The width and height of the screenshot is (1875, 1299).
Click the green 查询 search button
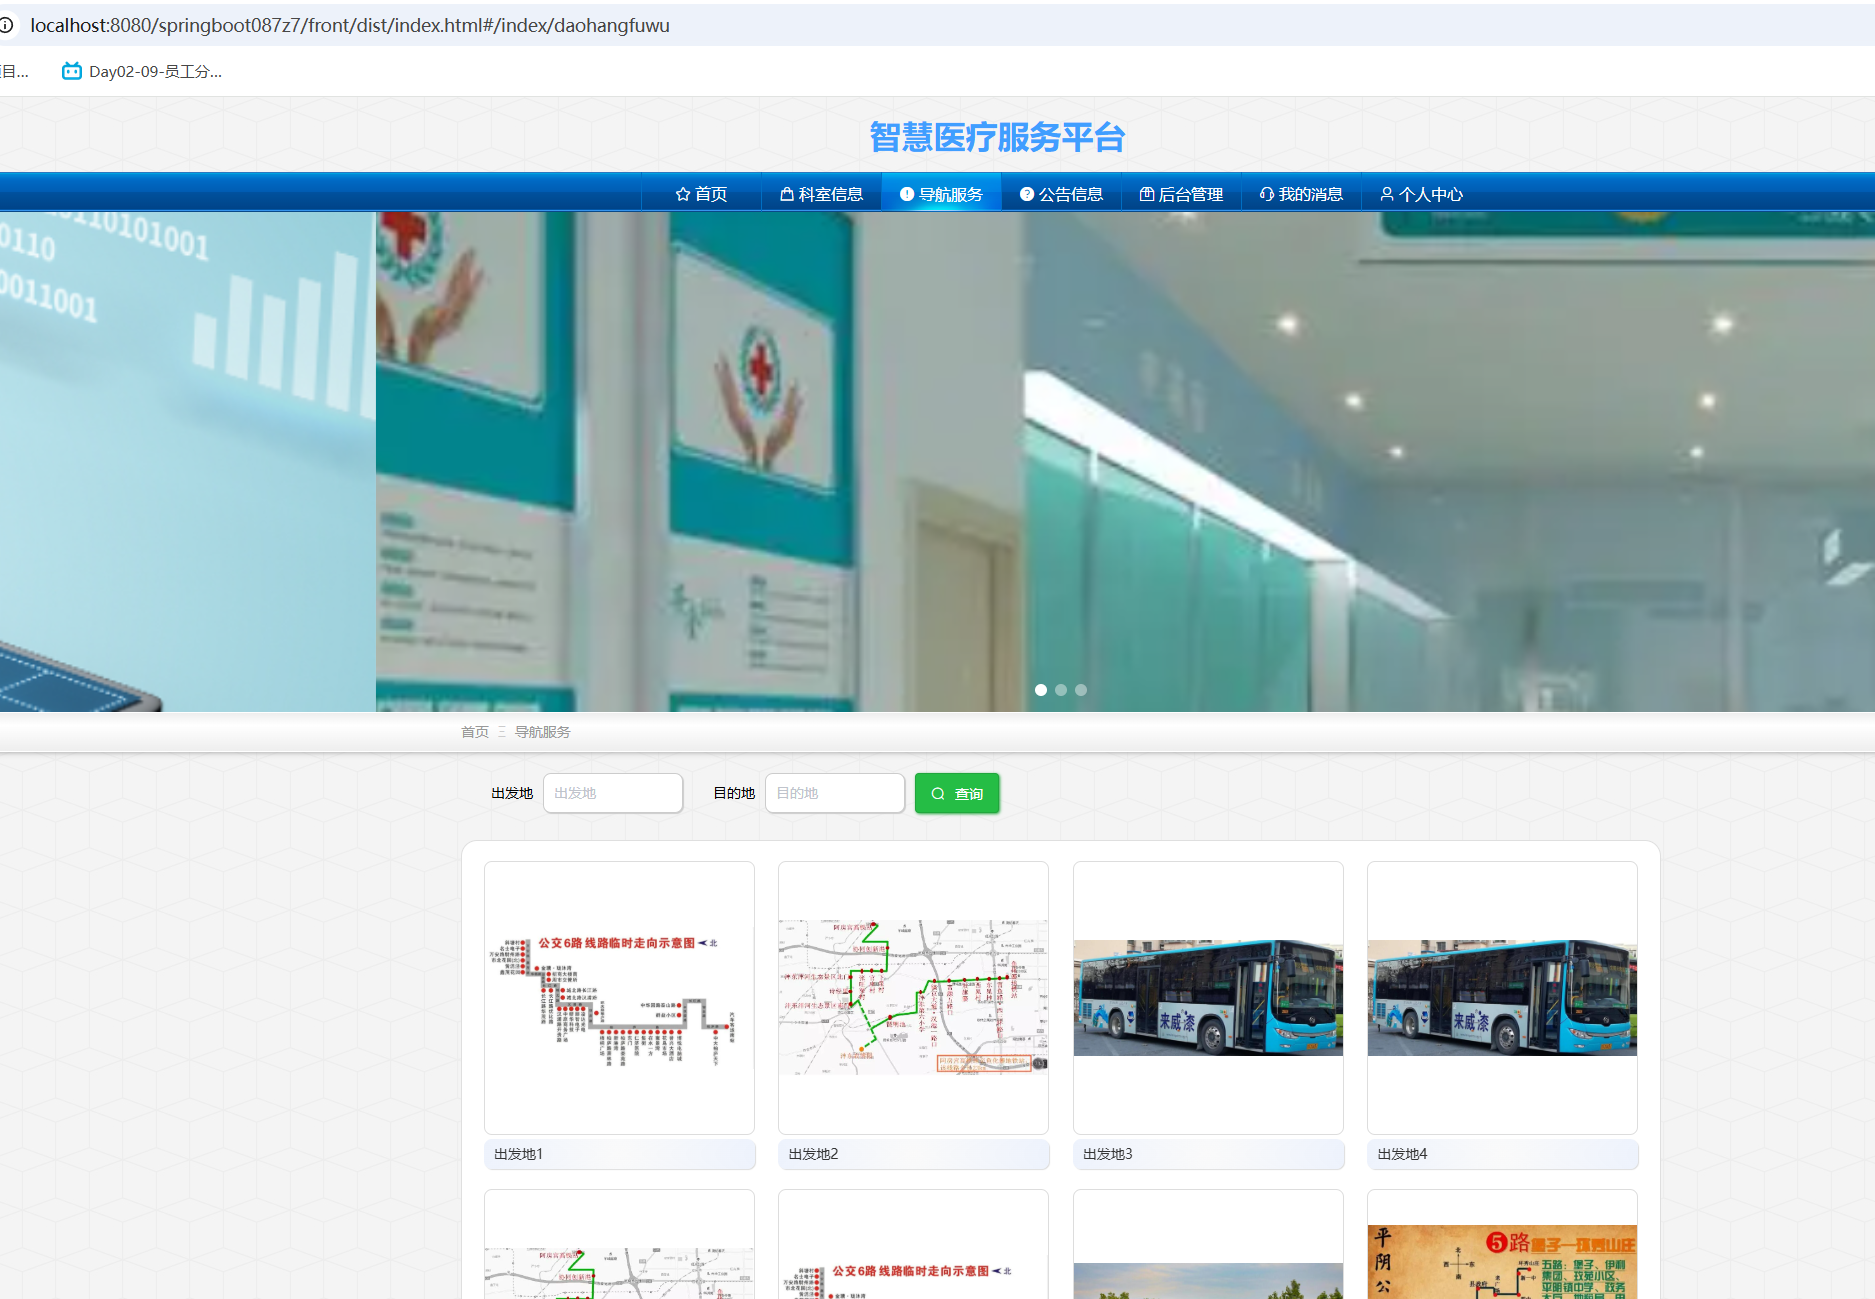(x=957, y=793)
